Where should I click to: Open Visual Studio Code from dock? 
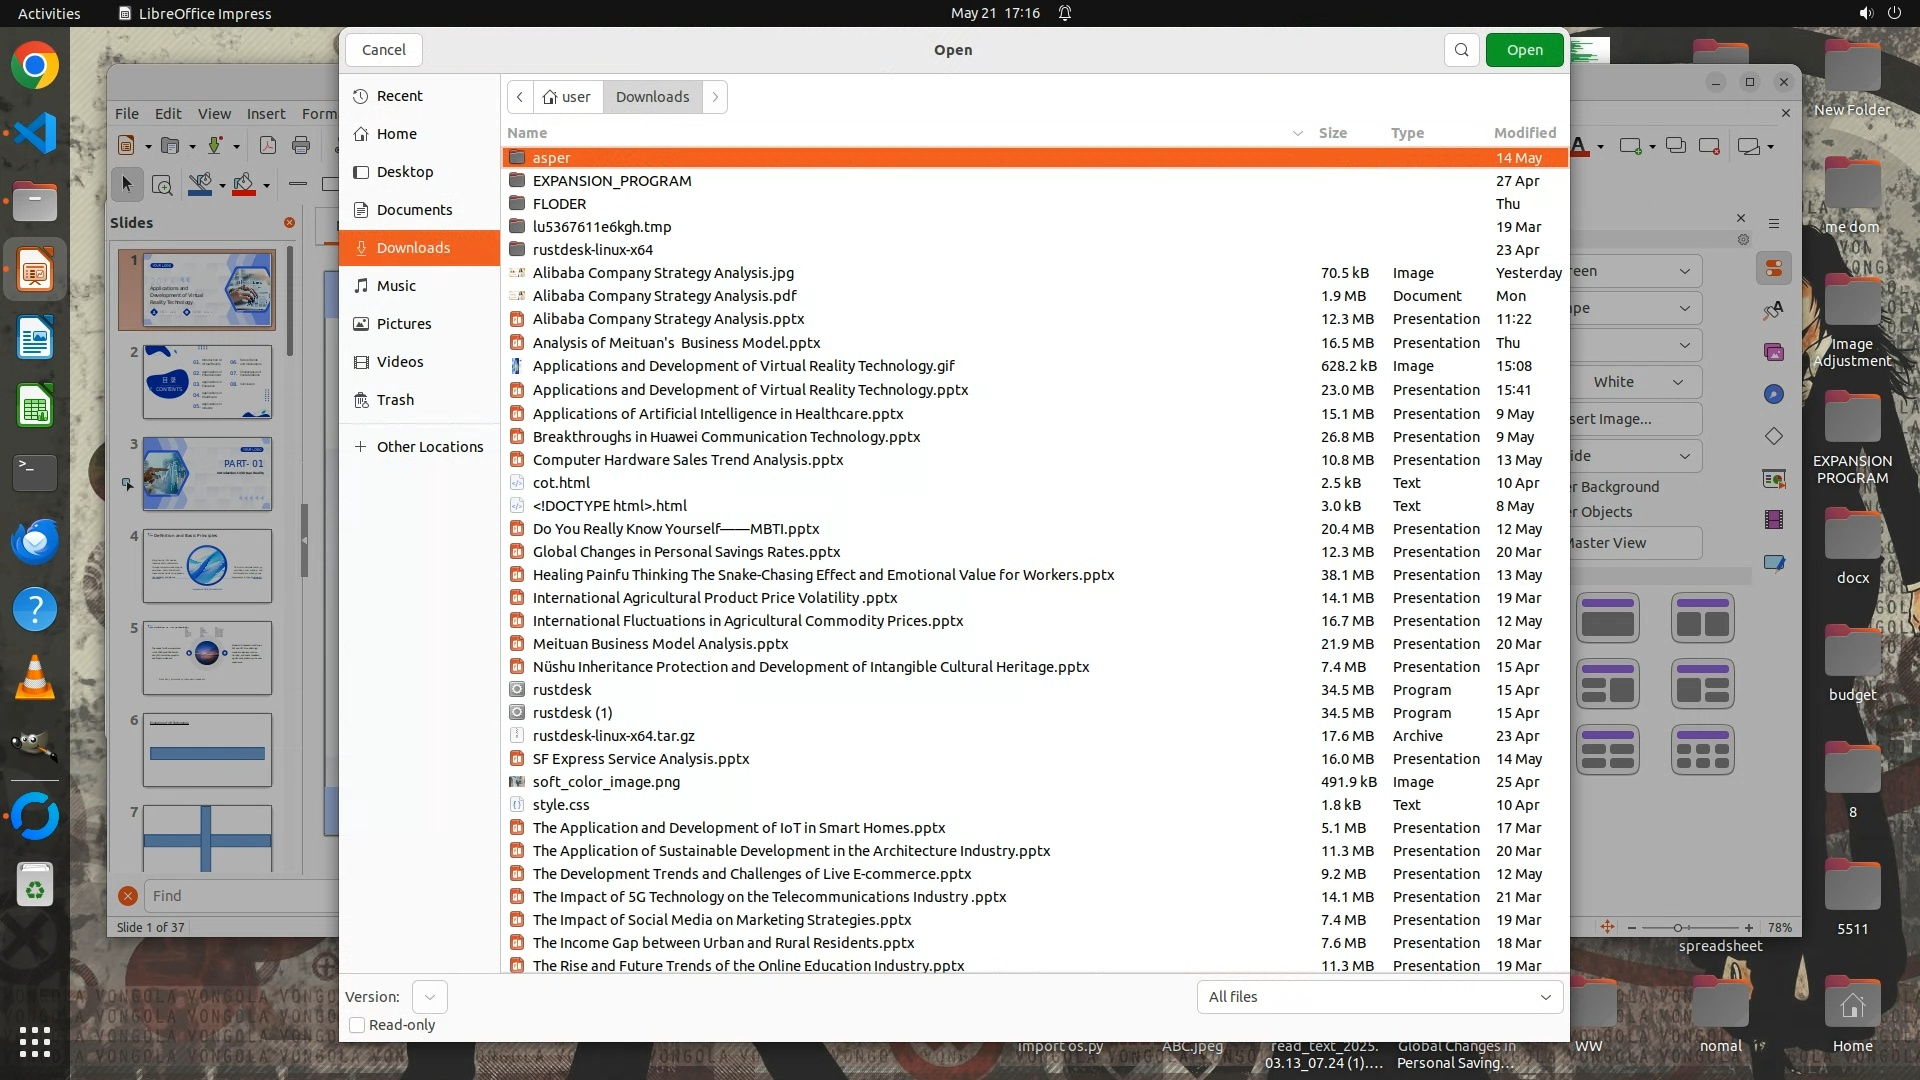point(35,133)
